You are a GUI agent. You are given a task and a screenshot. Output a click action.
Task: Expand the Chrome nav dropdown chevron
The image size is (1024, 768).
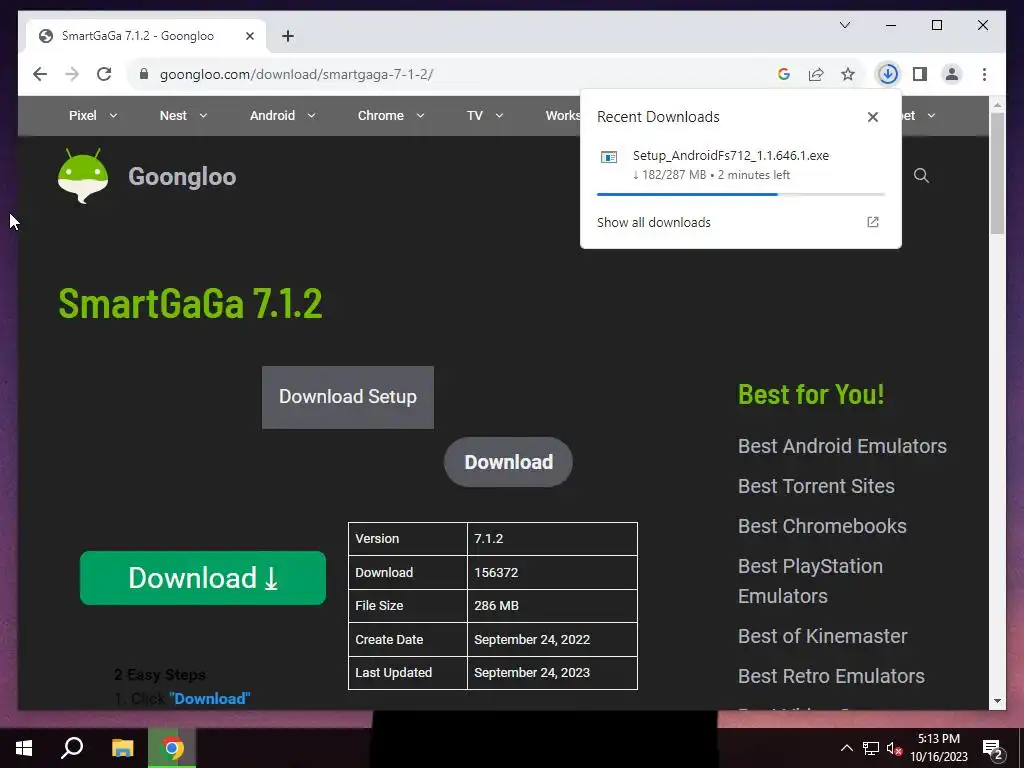point(420,116)
